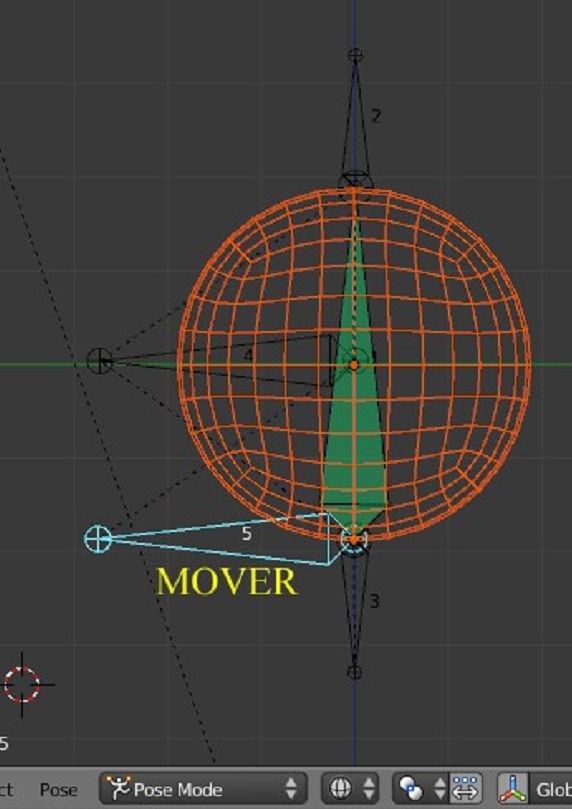572x809 pixels.
Task: Open the pivot point dropdown
Action: (x=421, y=788)
